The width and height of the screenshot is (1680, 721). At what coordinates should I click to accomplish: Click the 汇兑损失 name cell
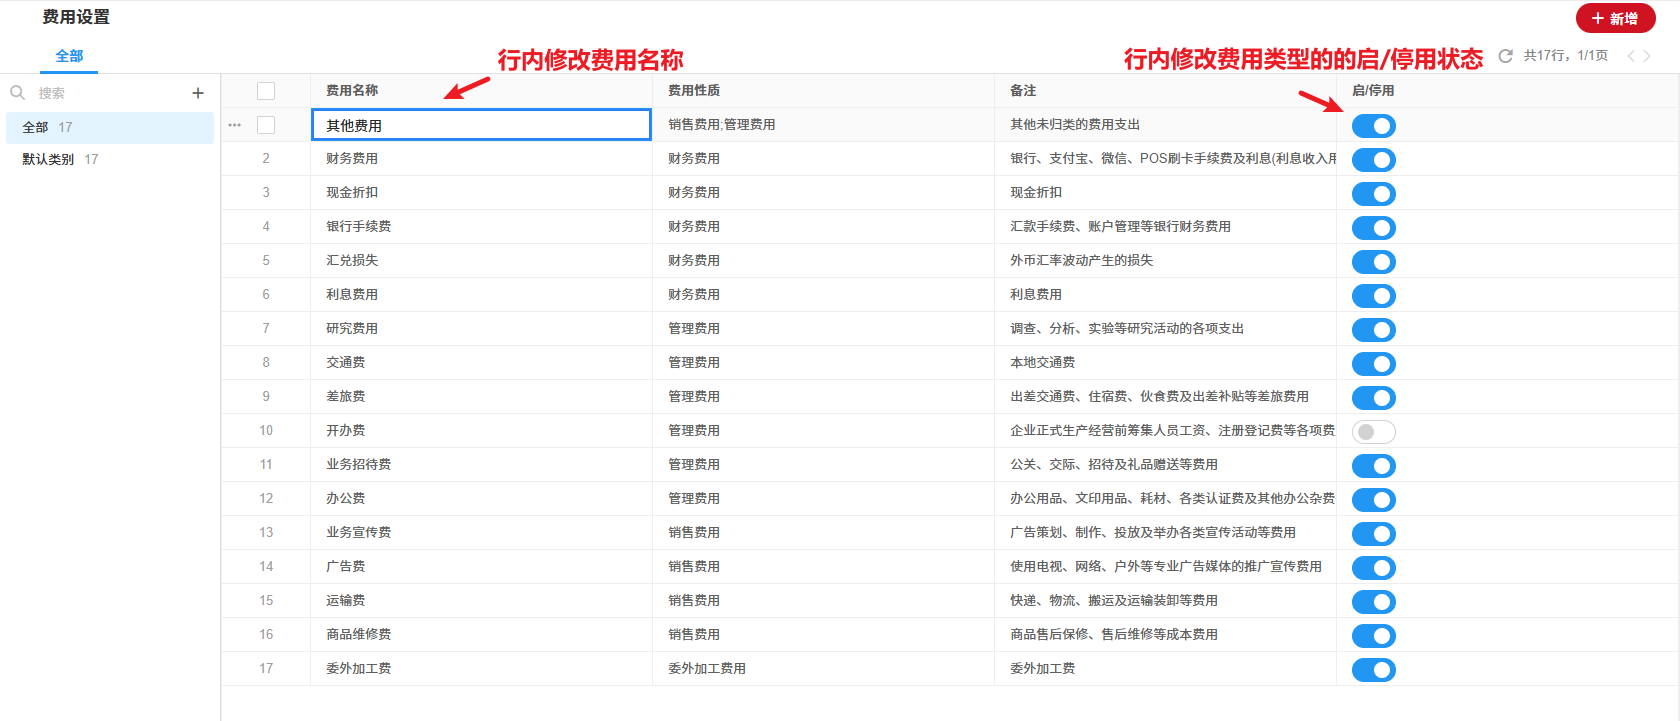[481, 261]
